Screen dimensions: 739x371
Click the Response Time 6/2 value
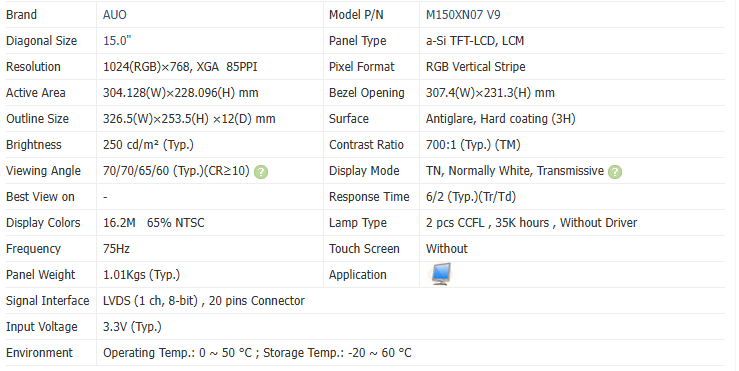(470, 197)
